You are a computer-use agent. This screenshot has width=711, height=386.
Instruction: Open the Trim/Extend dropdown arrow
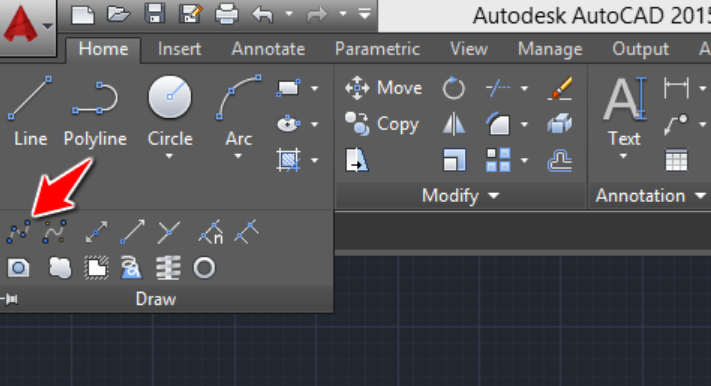click(524, 88)
